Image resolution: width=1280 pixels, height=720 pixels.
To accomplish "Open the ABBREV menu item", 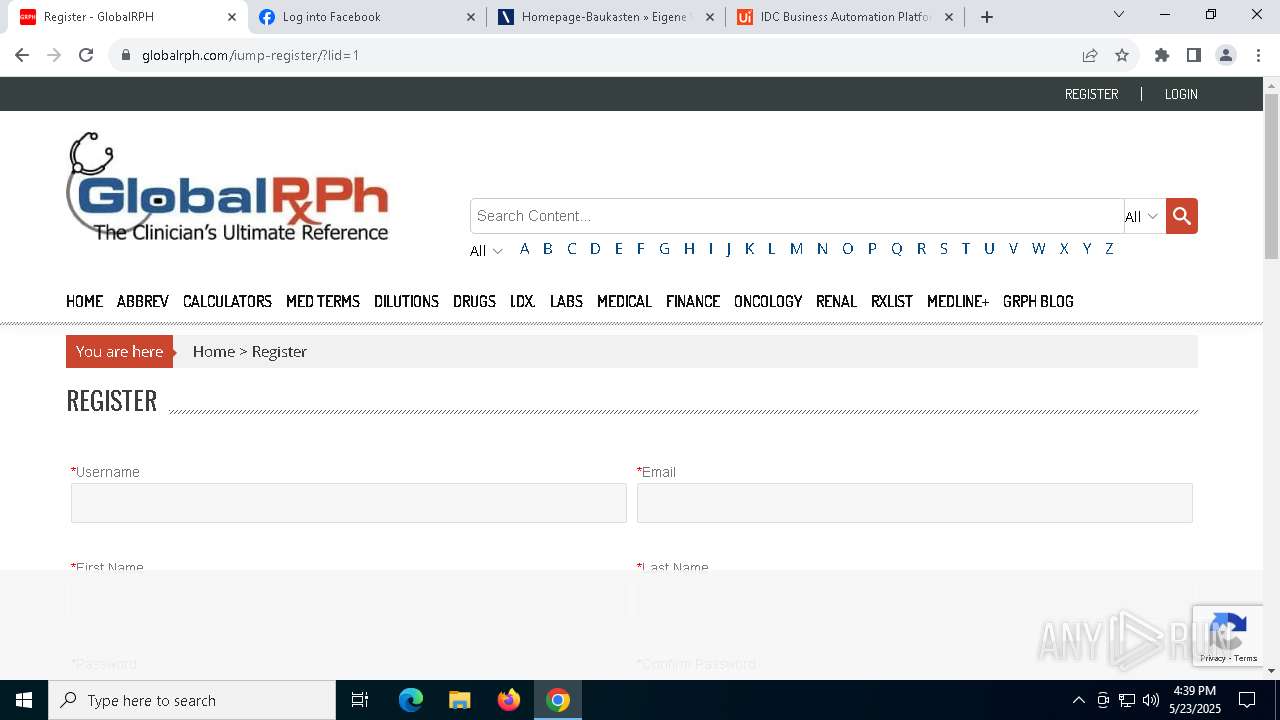I will (x=143, y=301).
